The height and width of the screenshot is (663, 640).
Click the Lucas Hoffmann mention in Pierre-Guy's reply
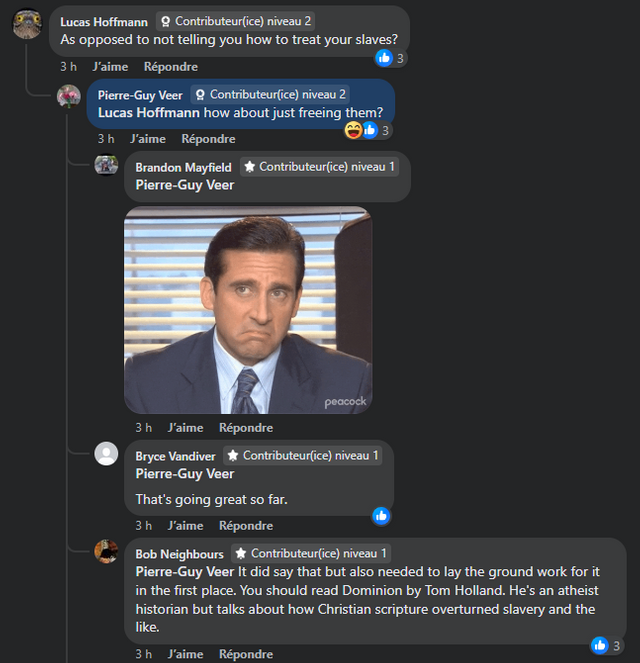[149, 113]
